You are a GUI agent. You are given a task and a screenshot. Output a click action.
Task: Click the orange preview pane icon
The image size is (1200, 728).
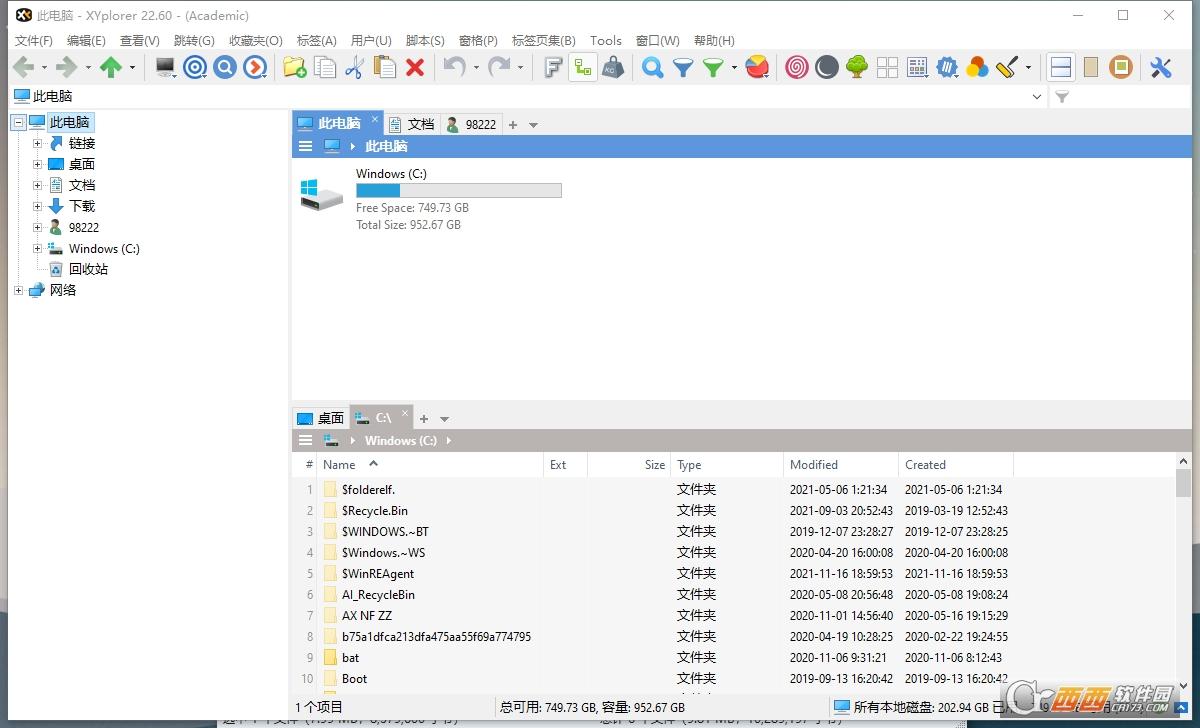tap(1121, 67)
